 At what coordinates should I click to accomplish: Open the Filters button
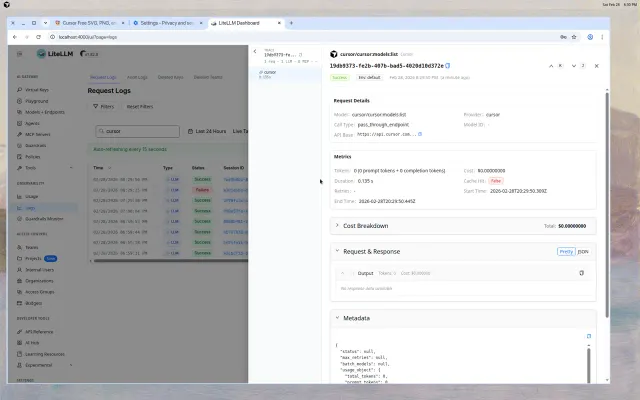coord(104,107)
